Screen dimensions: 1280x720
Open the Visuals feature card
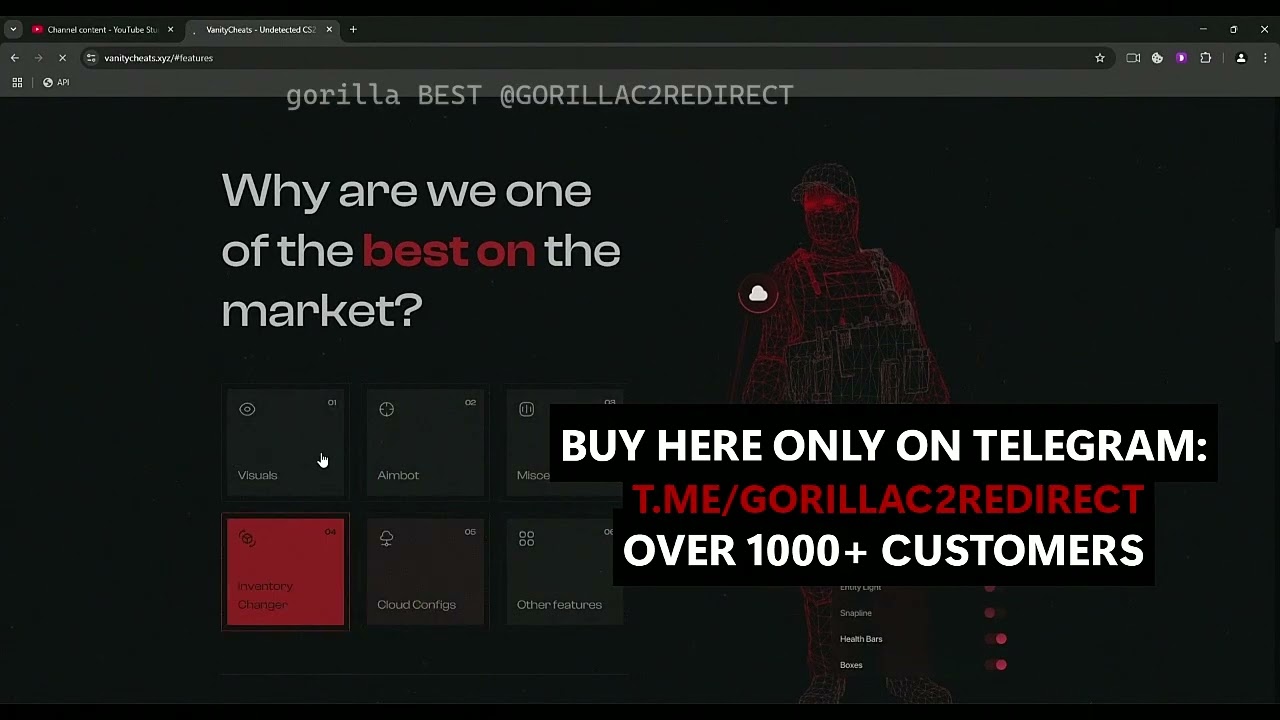285,443
